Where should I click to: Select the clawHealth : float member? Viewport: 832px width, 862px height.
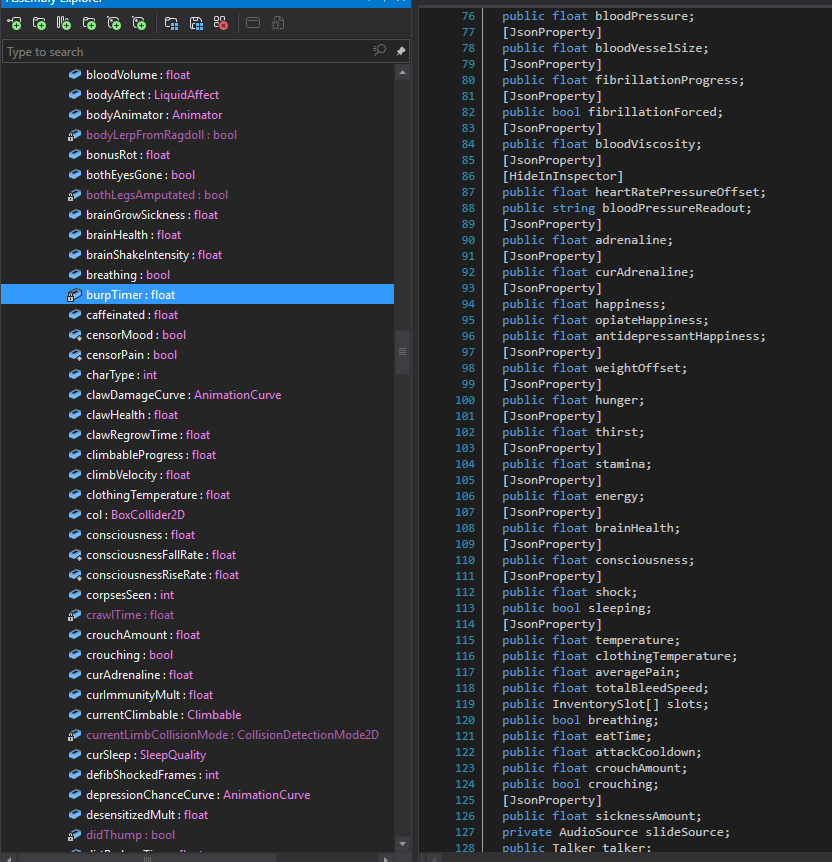point(132,415)
